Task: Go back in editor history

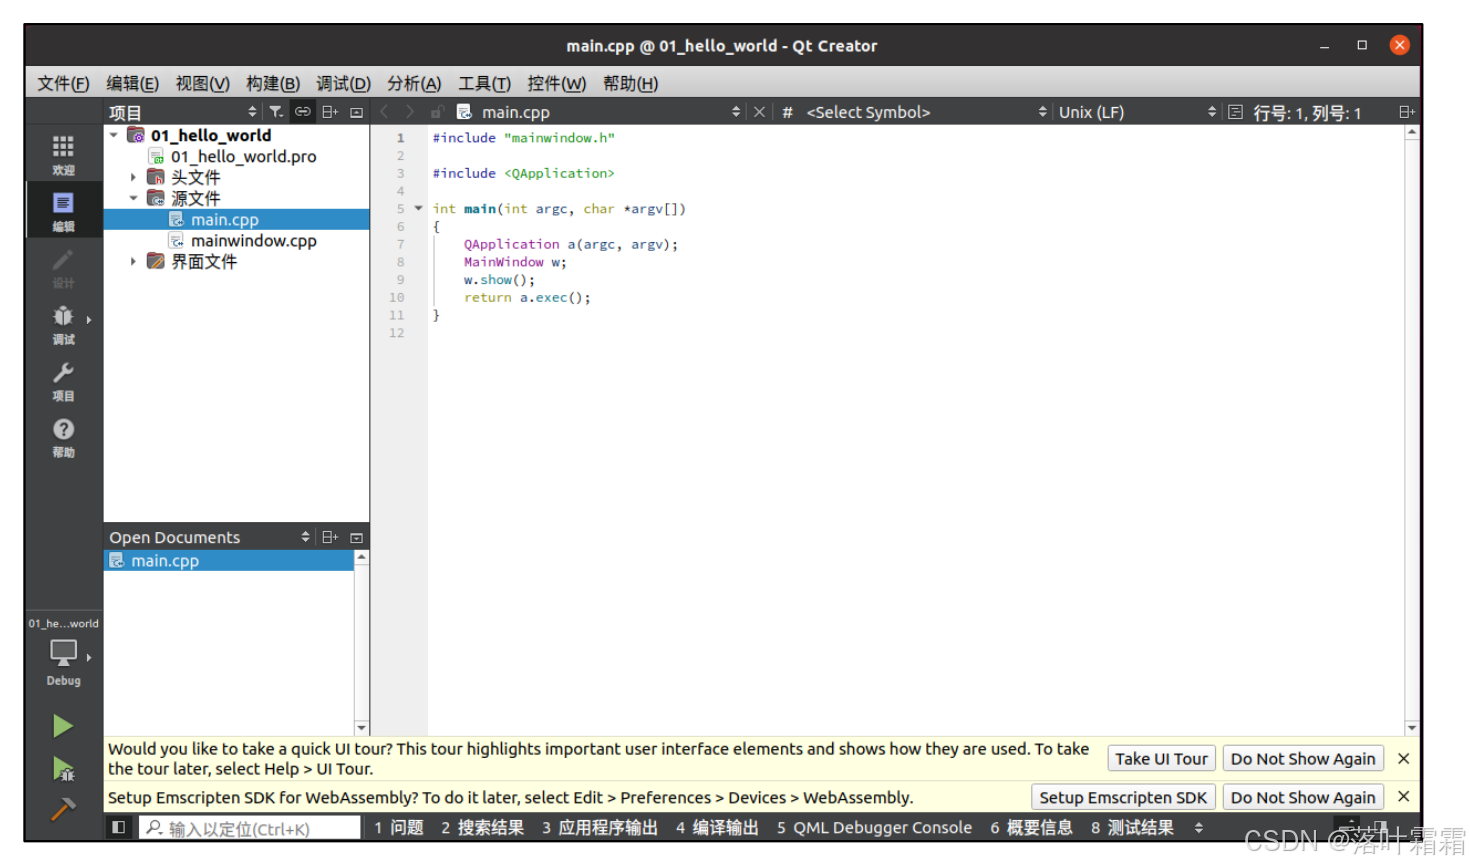Action: (384, 112)
